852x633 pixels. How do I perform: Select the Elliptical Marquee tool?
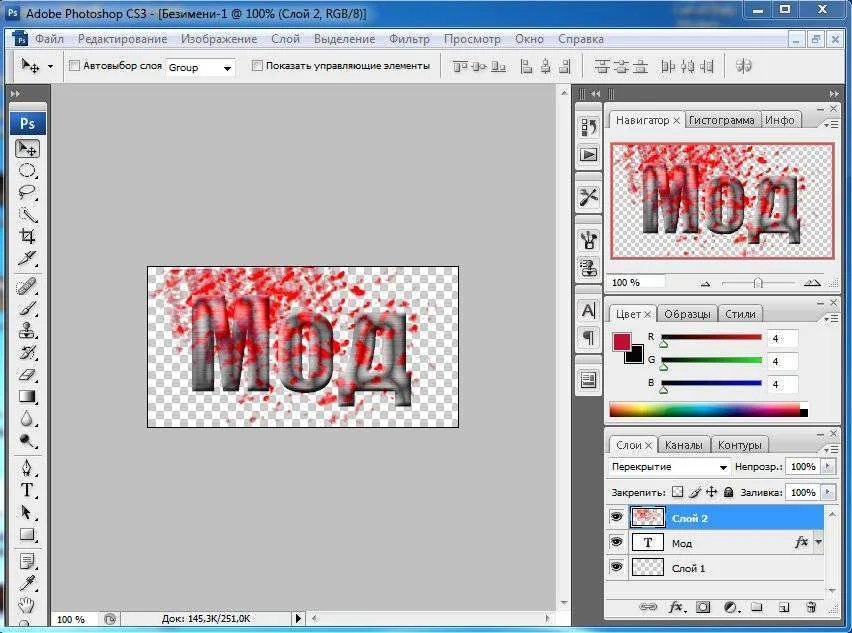27,171
